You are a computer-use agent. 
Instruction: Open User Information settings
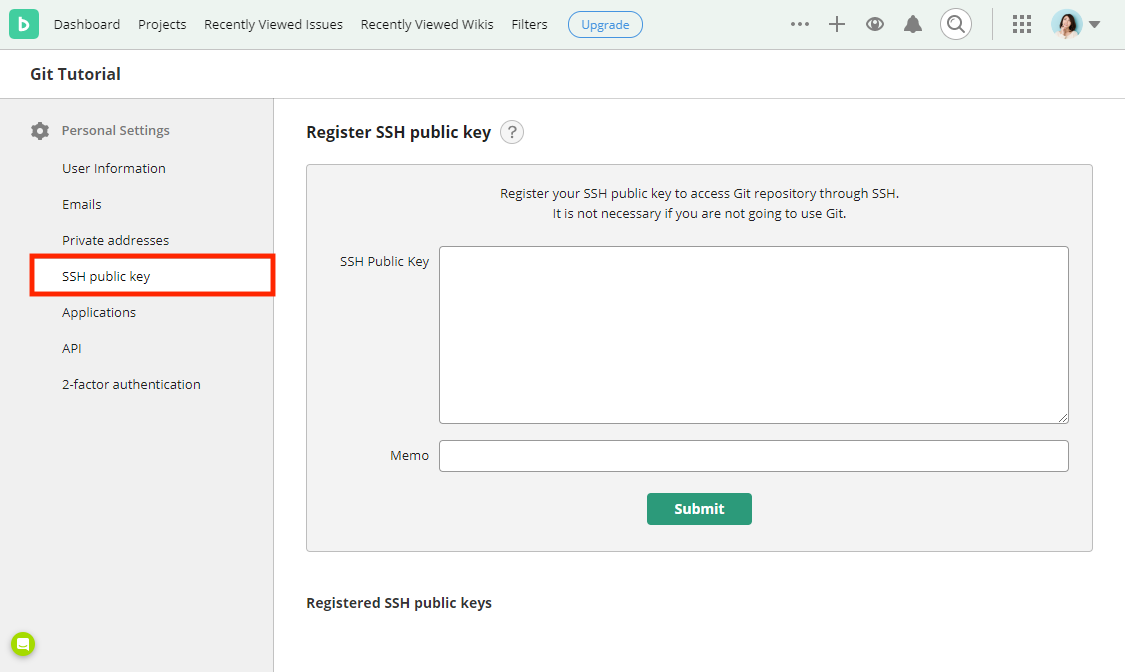114,169
